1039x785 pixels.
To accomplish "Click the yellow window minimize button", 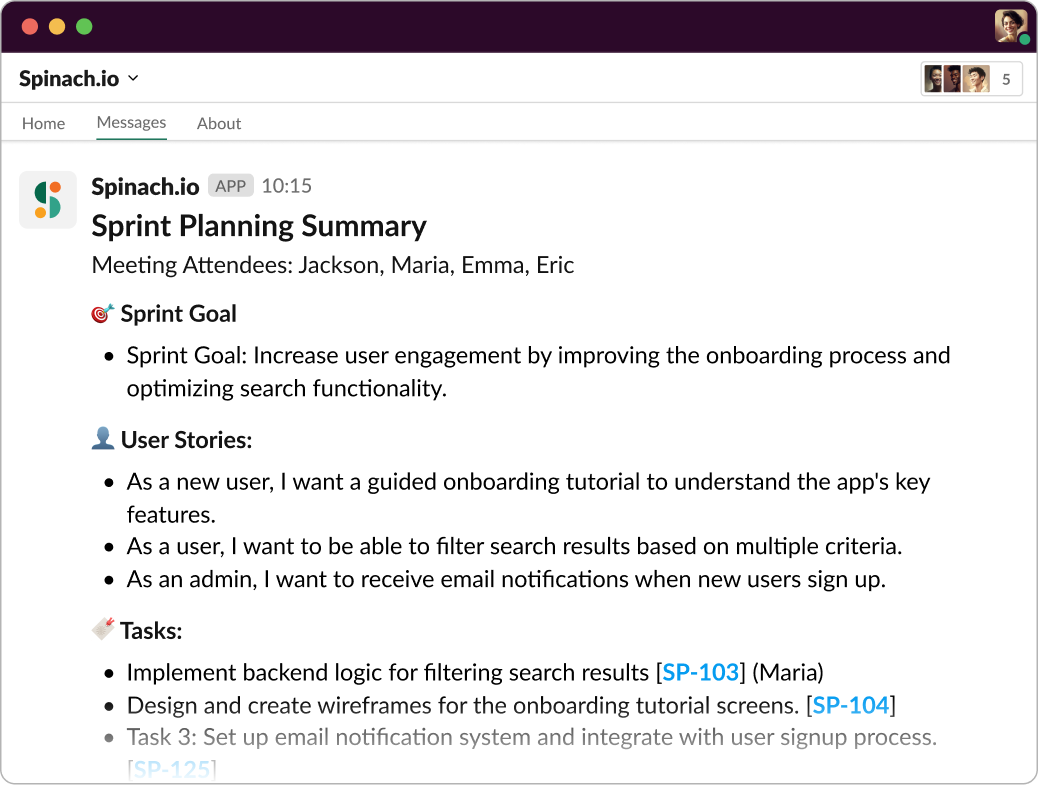I will click(57, 26).
